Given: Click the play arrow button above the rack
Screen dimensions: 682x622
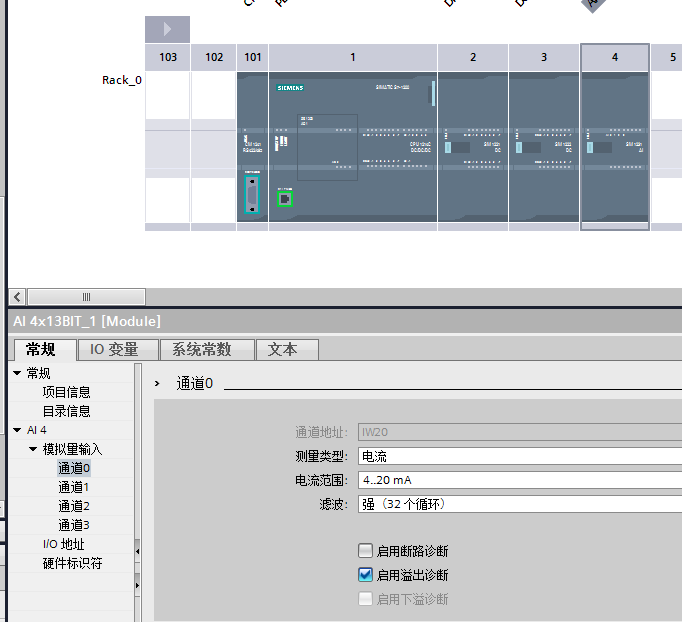Looking at the screenshot, I should (x=167, y=29).
